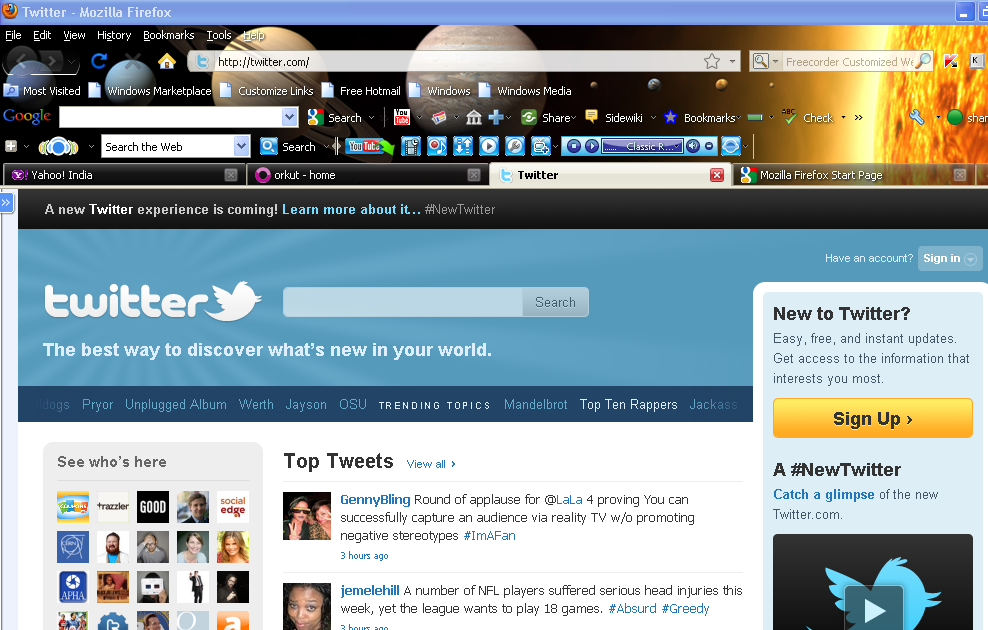
Task: Open the radio station Classic R... dropdown
Action: 677,146
